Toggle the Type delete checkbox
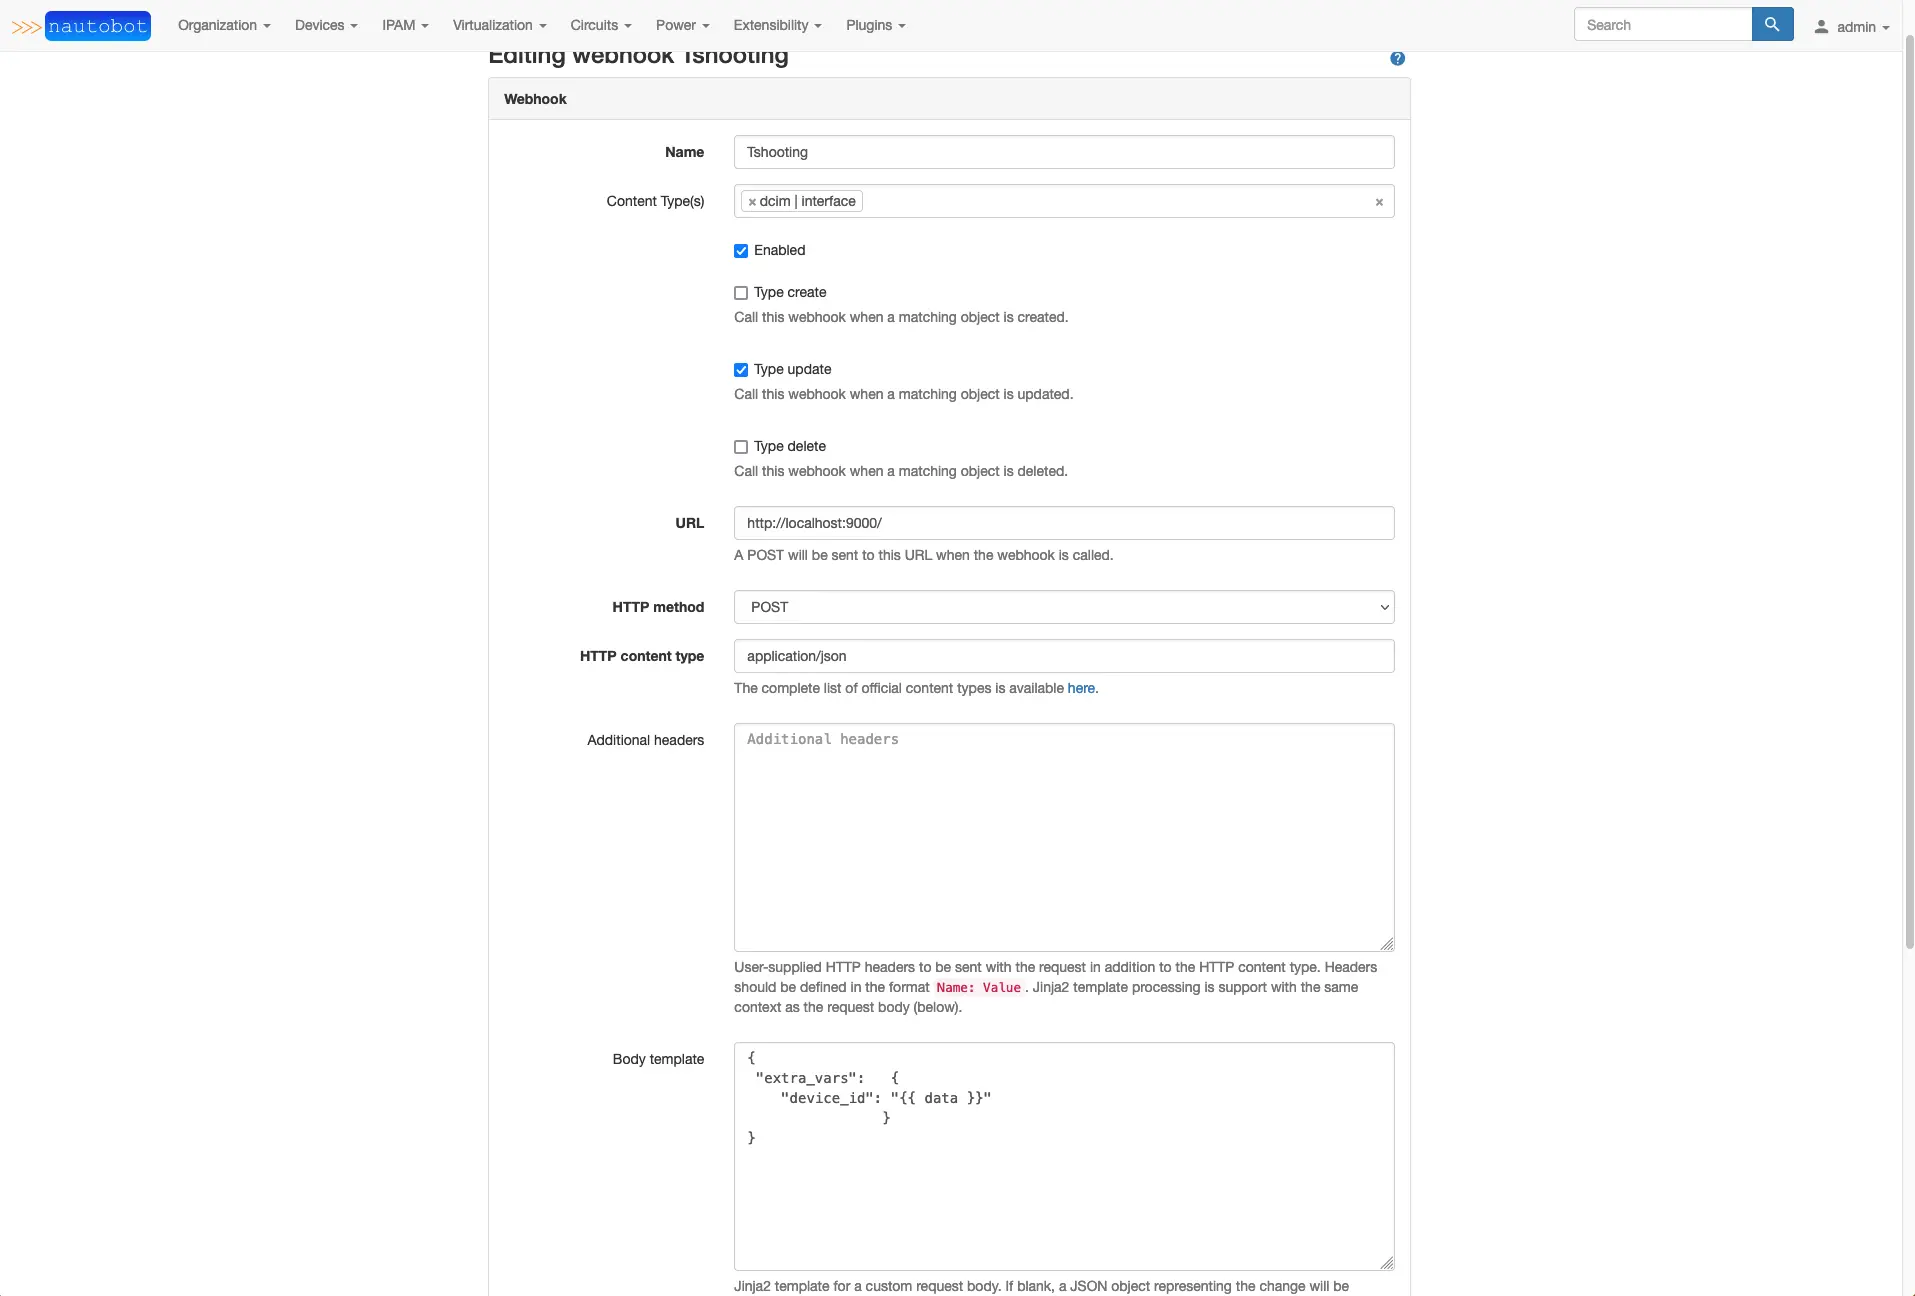Image resolution: width=1915 pixels, height=1296 pixels. point(741,447)
